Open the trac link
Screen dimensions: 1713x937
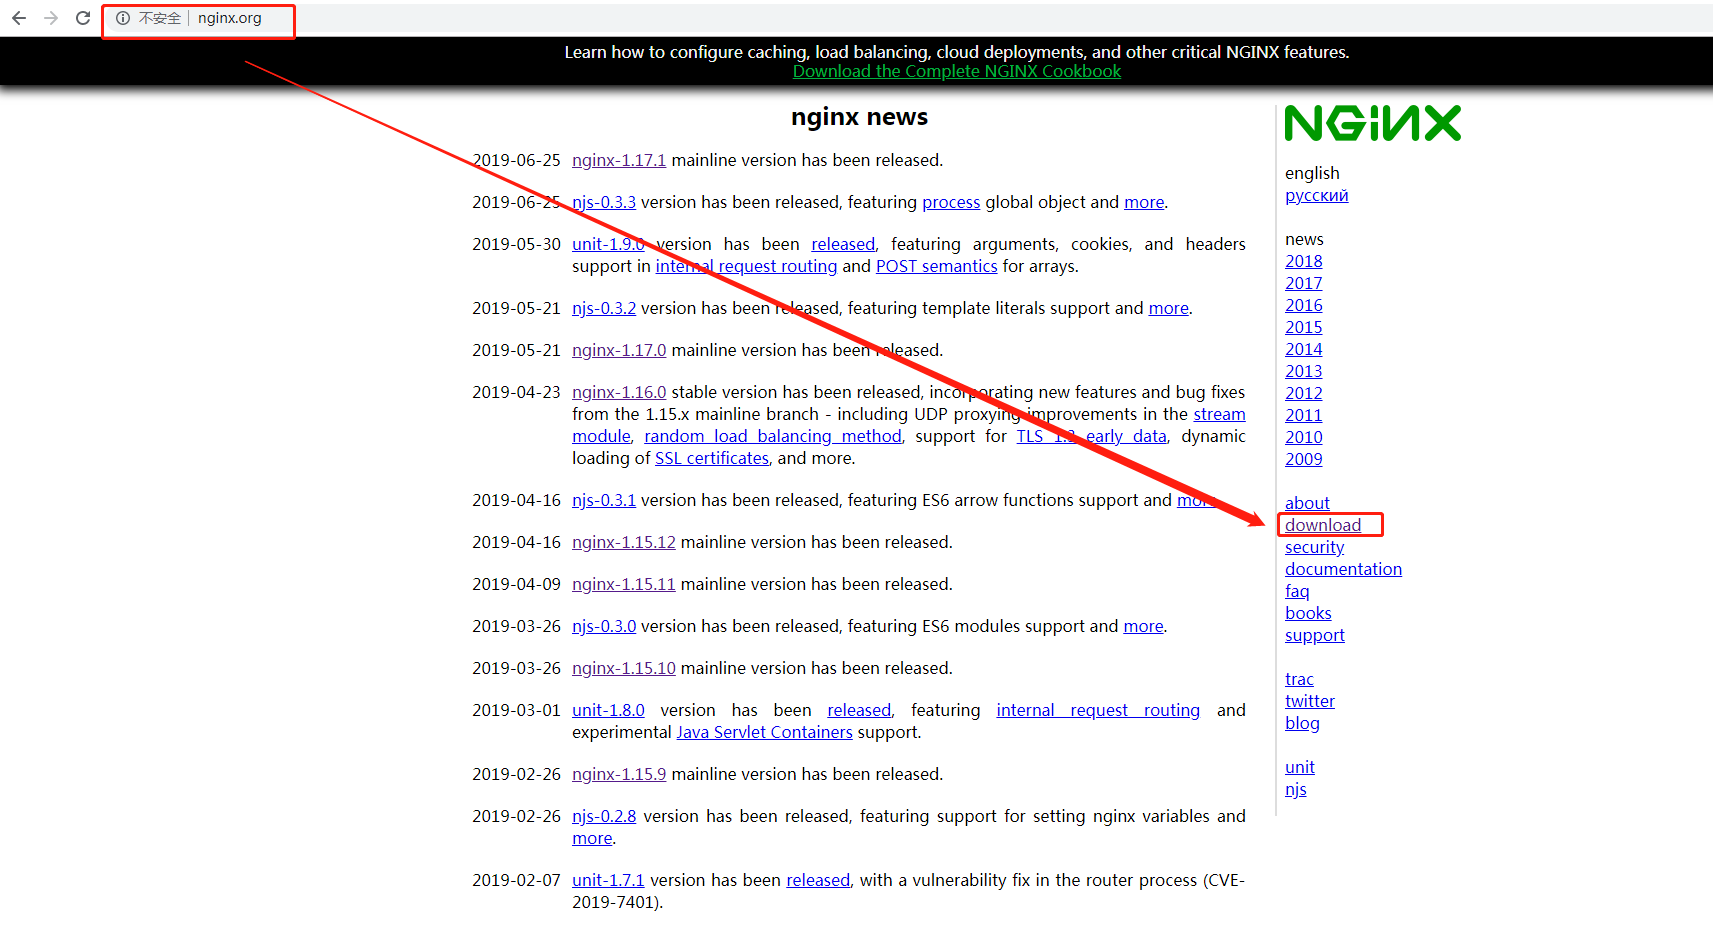click(x=1299, y=679)
